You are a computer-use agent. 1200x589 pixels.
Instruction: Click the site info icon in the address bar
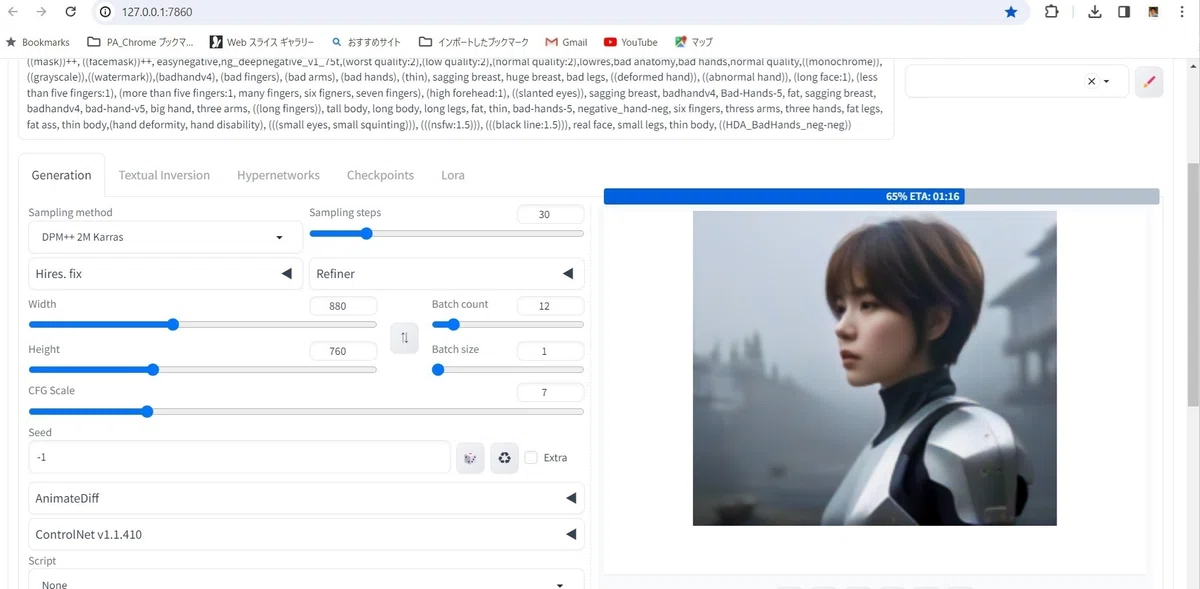(x=105, y=12)
